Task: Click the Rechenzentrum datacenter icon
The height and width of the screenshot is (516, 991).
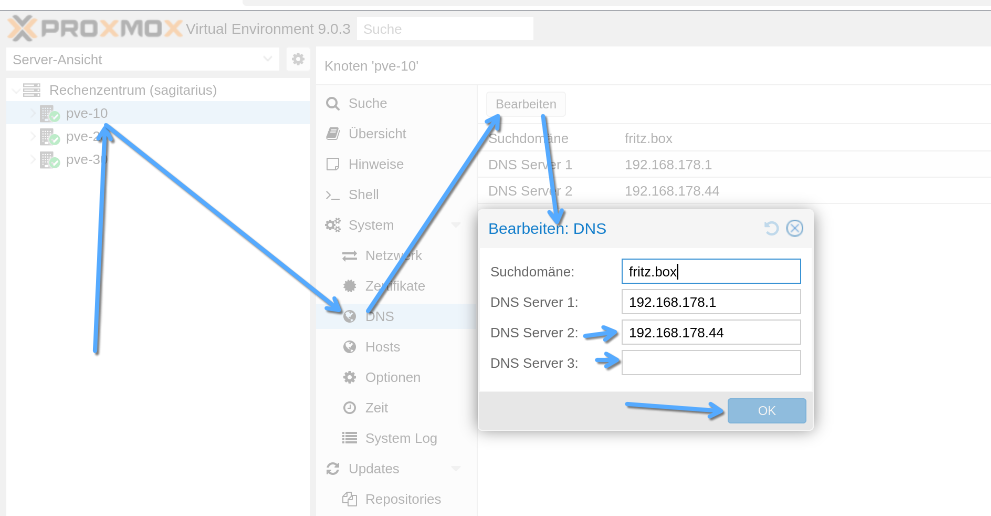Action: tap(31, 90)
